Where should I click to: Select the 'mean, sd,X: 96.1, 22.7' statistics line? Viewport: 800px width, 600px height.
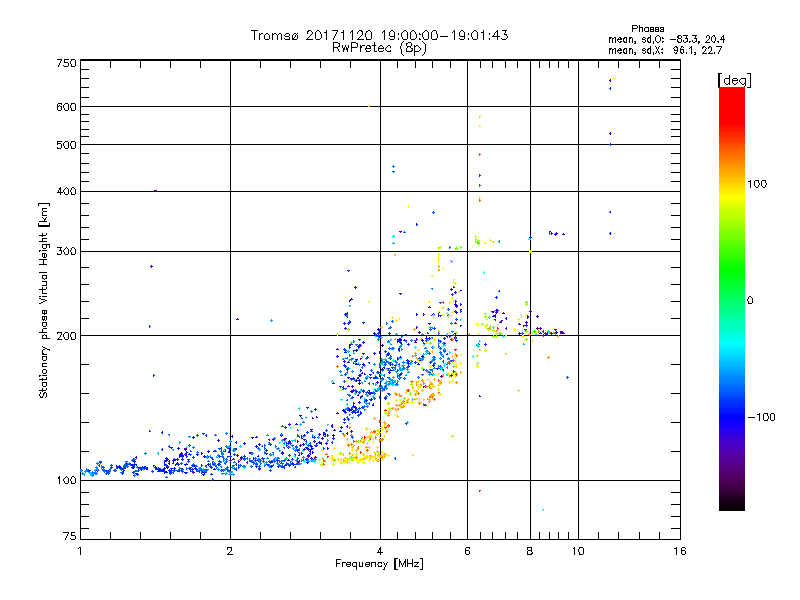(x=665, y=51)
